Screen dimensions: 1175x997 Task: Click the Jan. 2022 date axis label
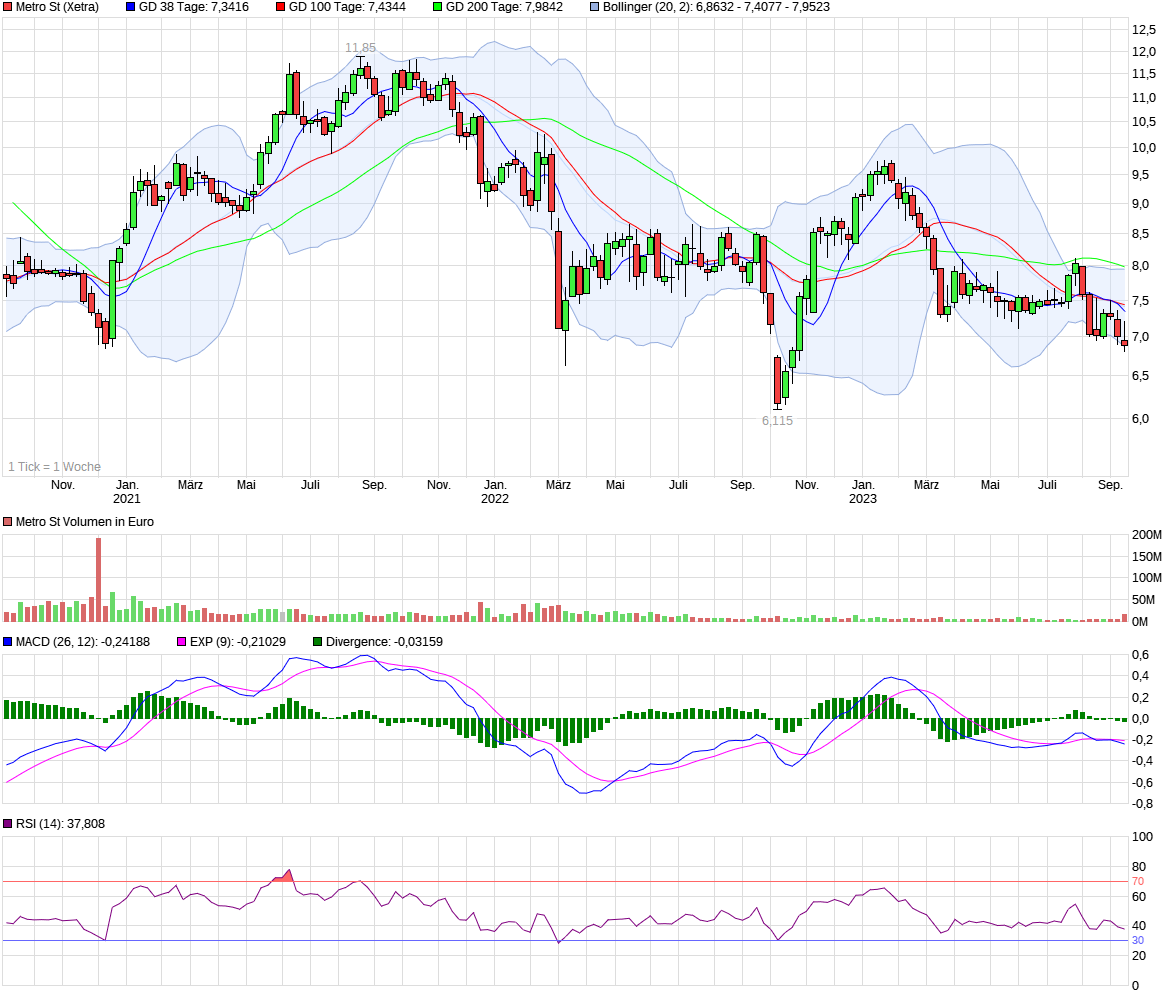click(495, 492)
